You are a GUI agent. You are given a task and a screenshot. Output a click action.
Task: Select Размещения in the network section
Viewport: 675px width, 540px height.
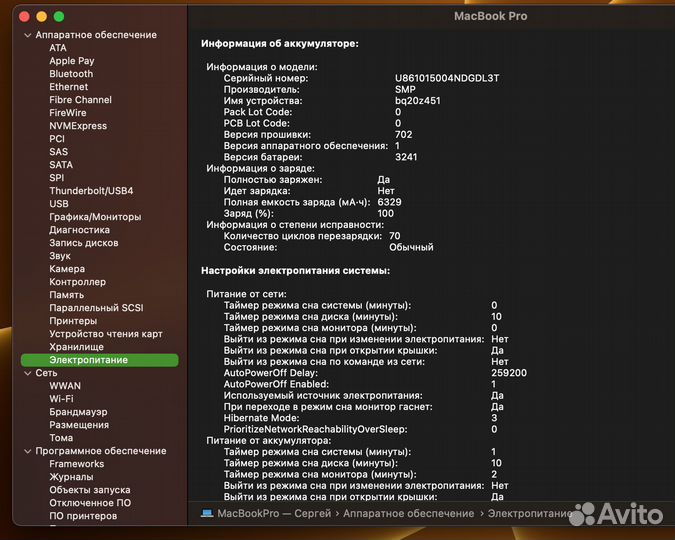coord(79,425)
